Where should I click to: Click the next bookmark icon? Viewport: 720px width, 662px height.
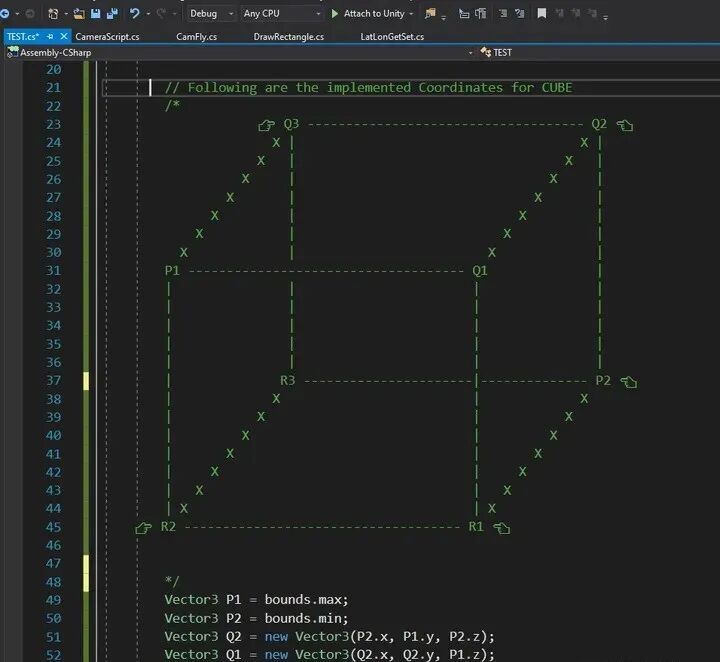click(576, 13)
